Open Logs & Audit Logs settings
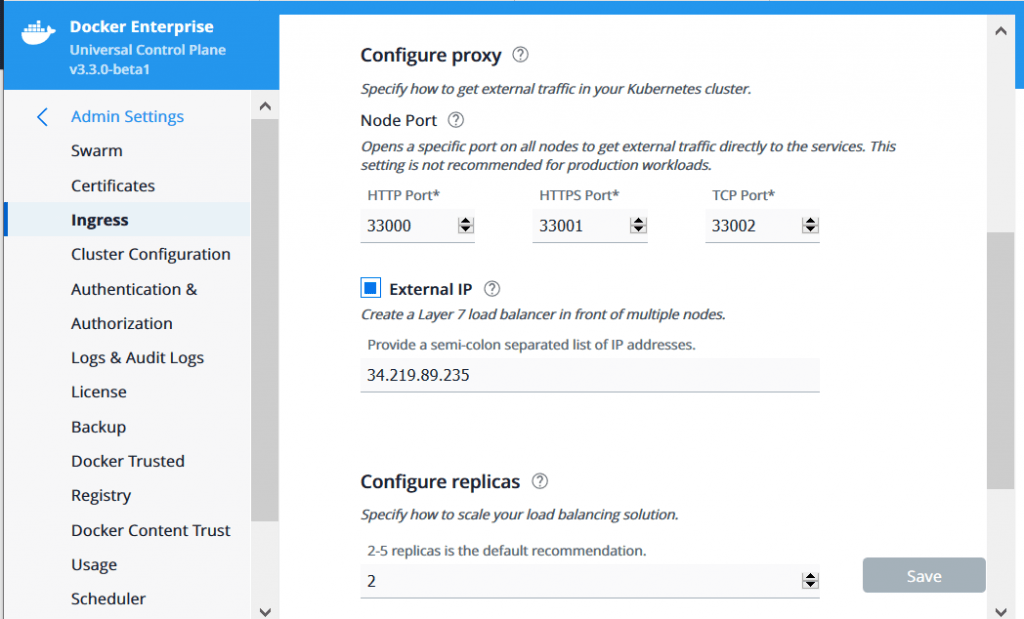The image size is (1024, 619). coord(138,358)
